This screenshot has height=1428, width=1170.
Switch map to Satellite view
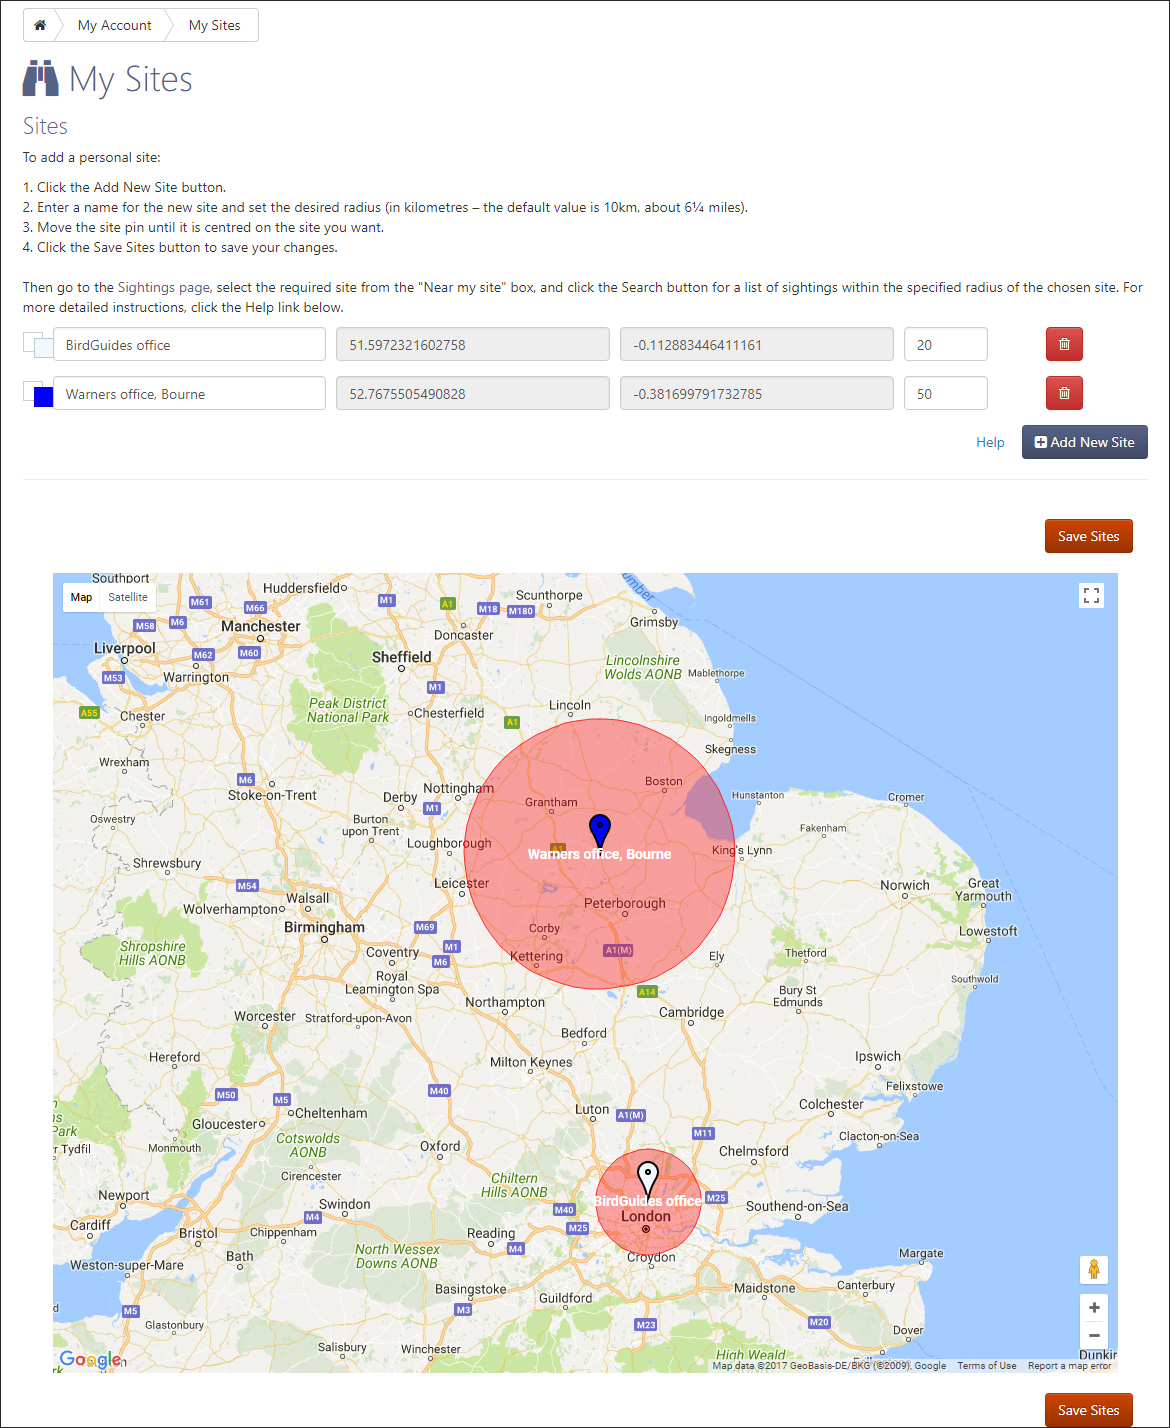pos(128,597)
